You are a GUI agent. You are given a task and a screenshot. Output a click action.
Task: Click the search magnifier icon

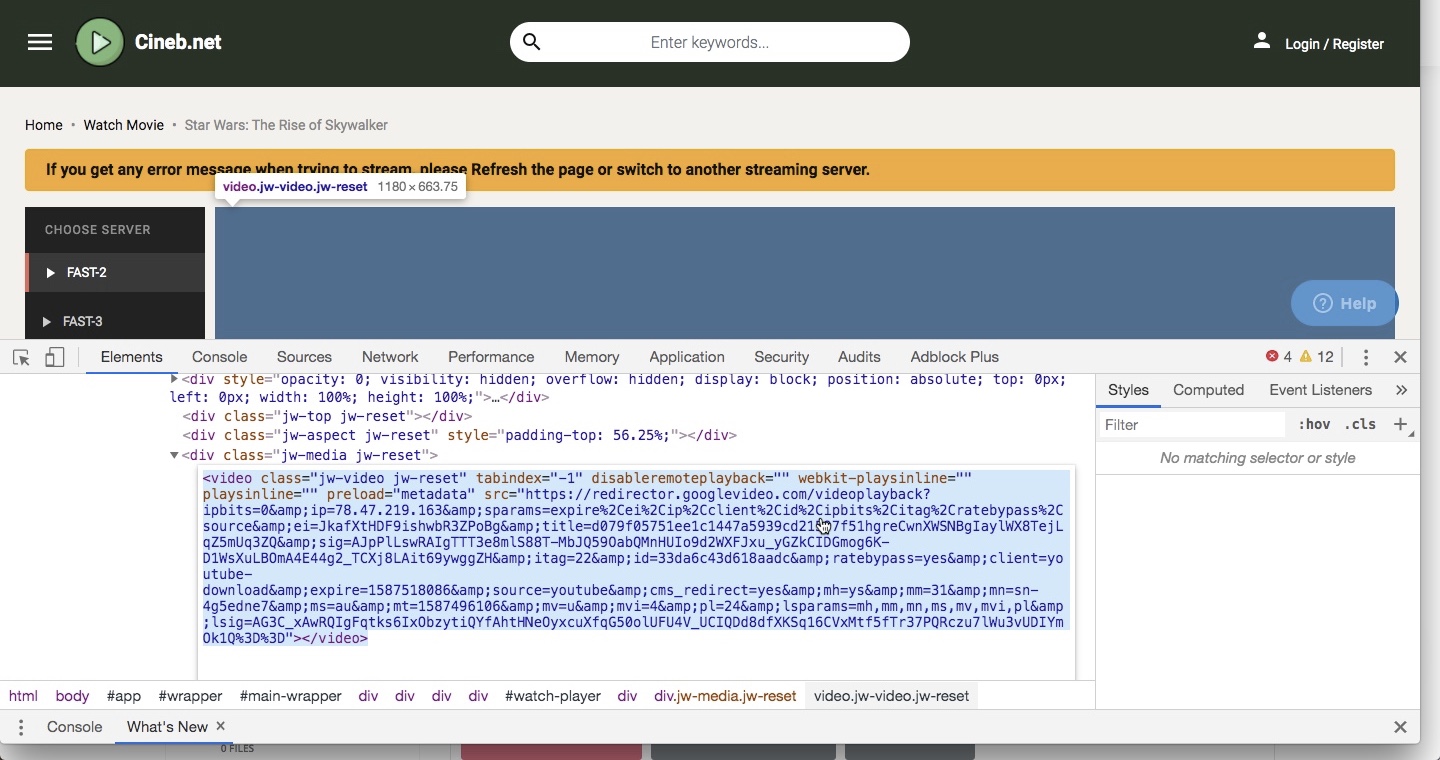point(532,42)
